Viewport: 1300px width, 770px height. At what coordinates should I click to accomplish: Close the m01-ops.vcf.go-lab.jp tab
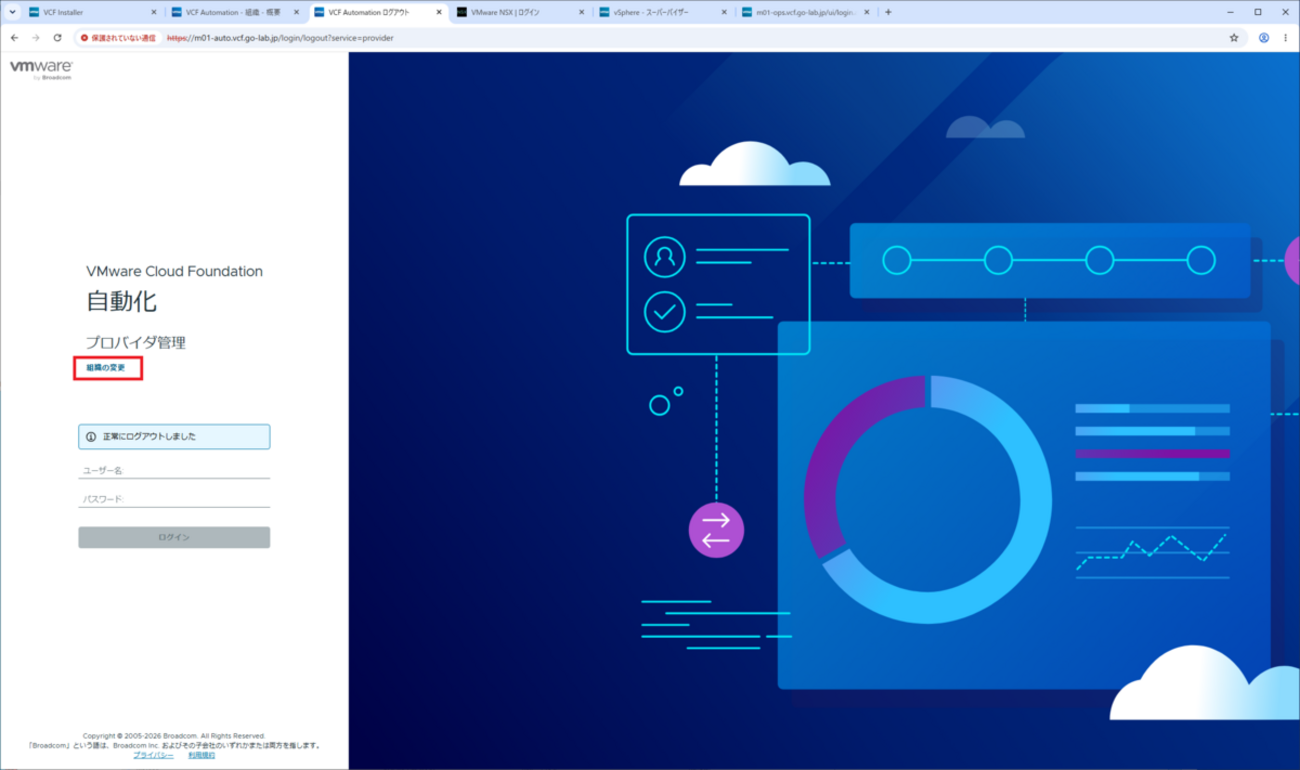[x=866, y=13]
